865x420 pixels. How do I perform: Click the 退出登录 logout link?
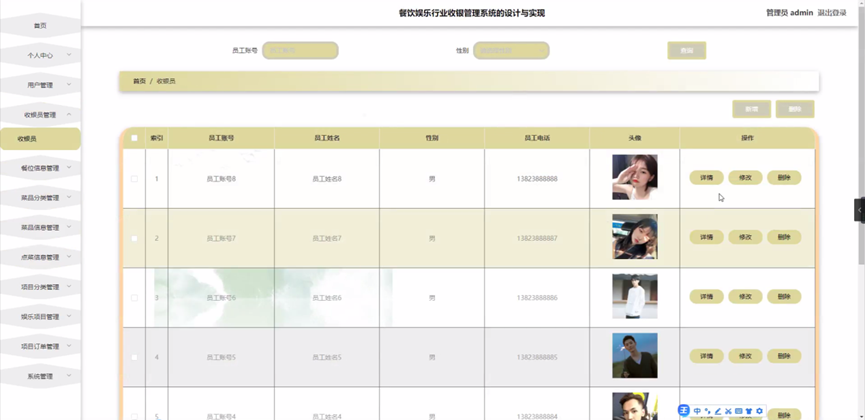(832, 13)
